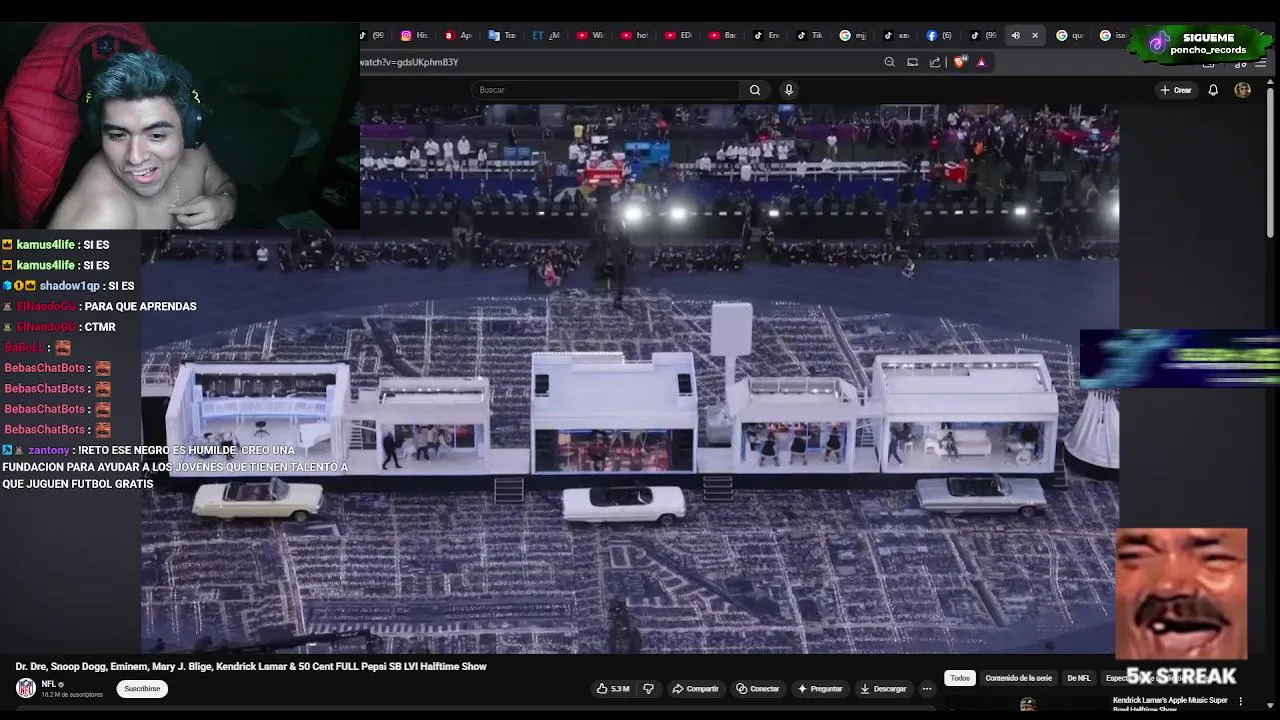Click the YouTube Buscar search field
The image size is (1280, 720).
pos(605,90)
